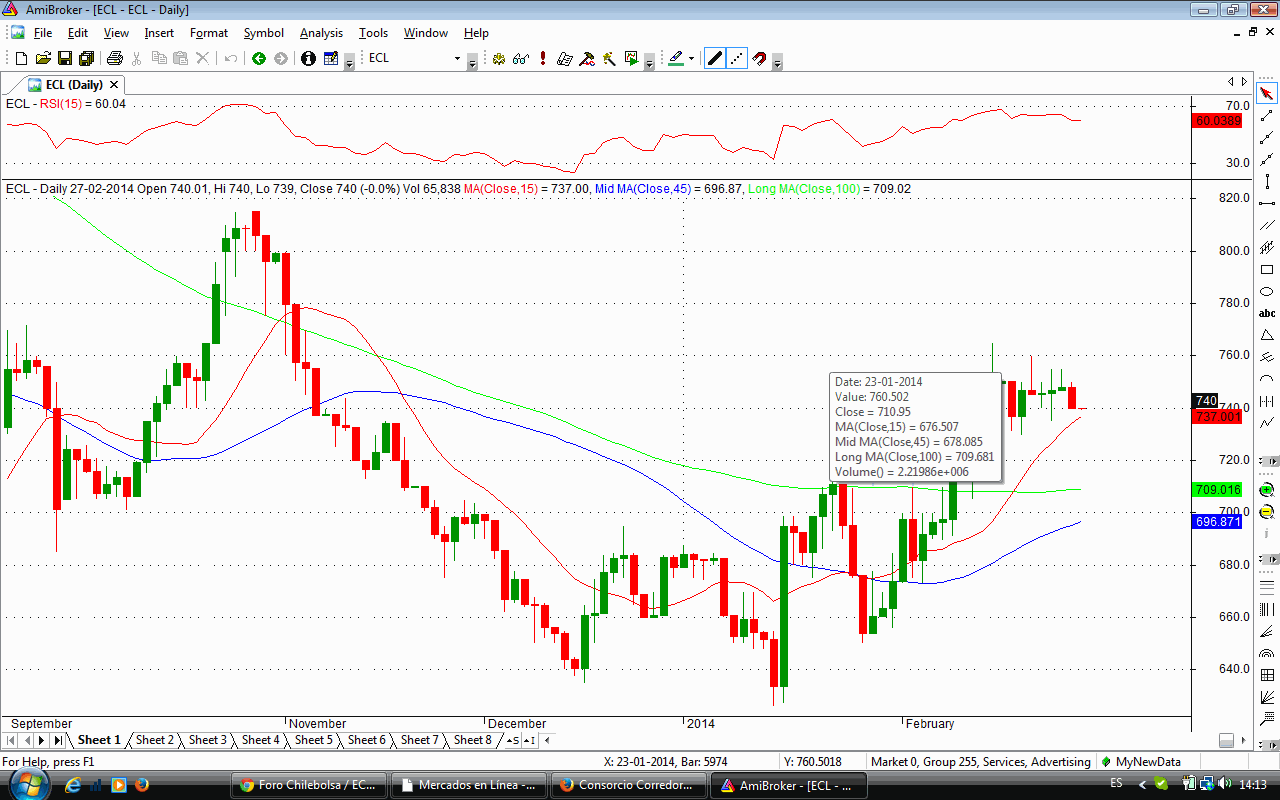The height and width of the screenshot is (800, 1280).
Task: Activate the abc text annotation tool
Action: (x=1267, y=313)
